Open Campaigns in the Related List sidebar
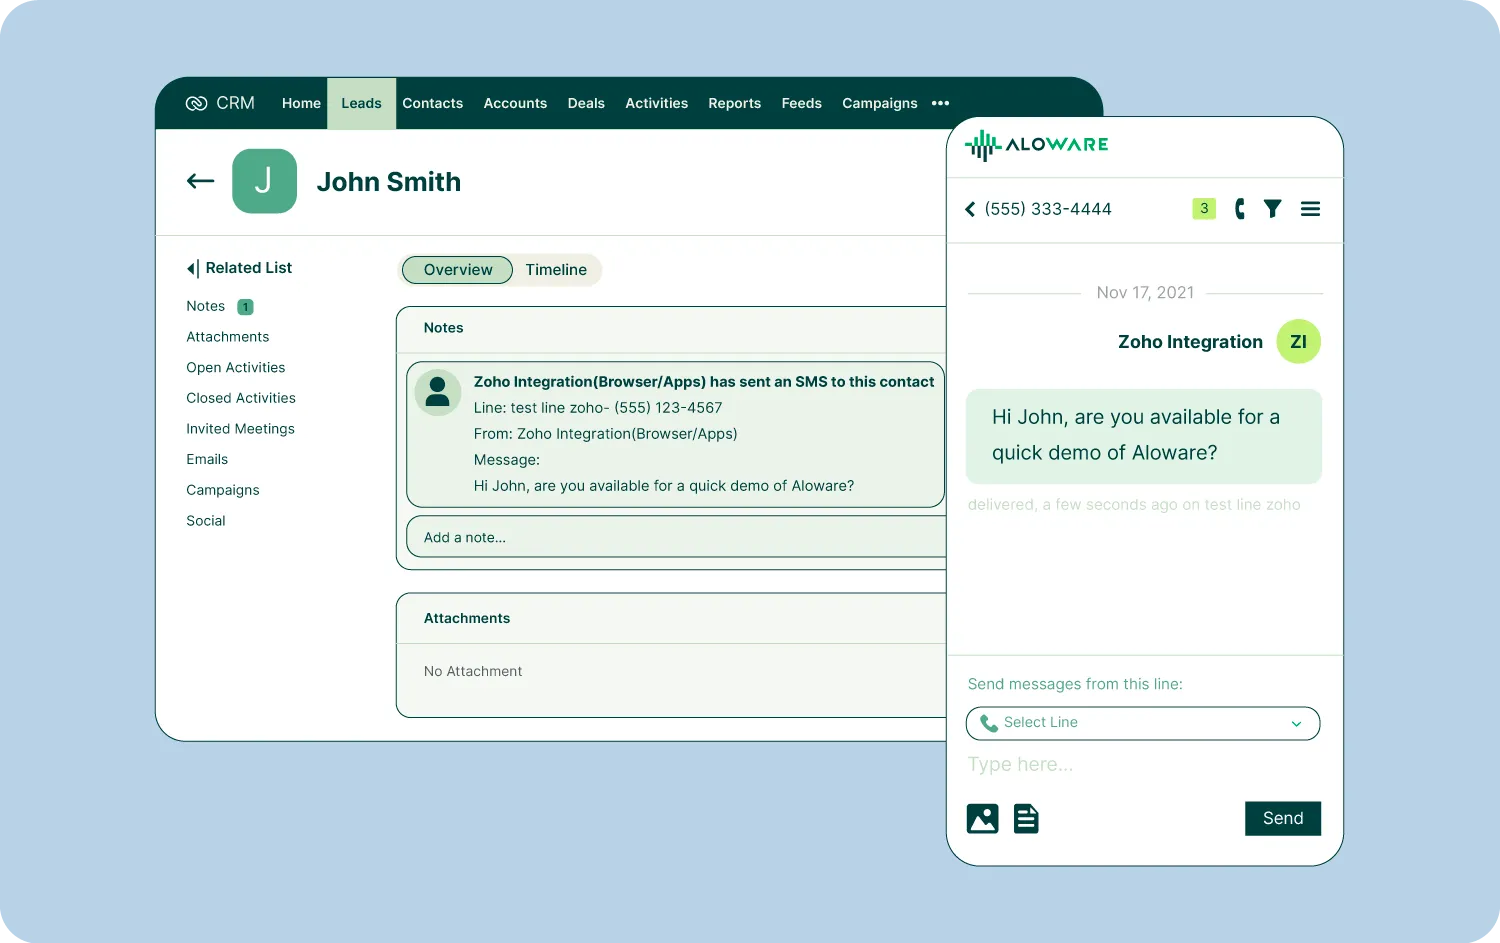Image resolution: width=1500 pixels, height=943 pixels. pyautogui.click(x=222, y=490)
